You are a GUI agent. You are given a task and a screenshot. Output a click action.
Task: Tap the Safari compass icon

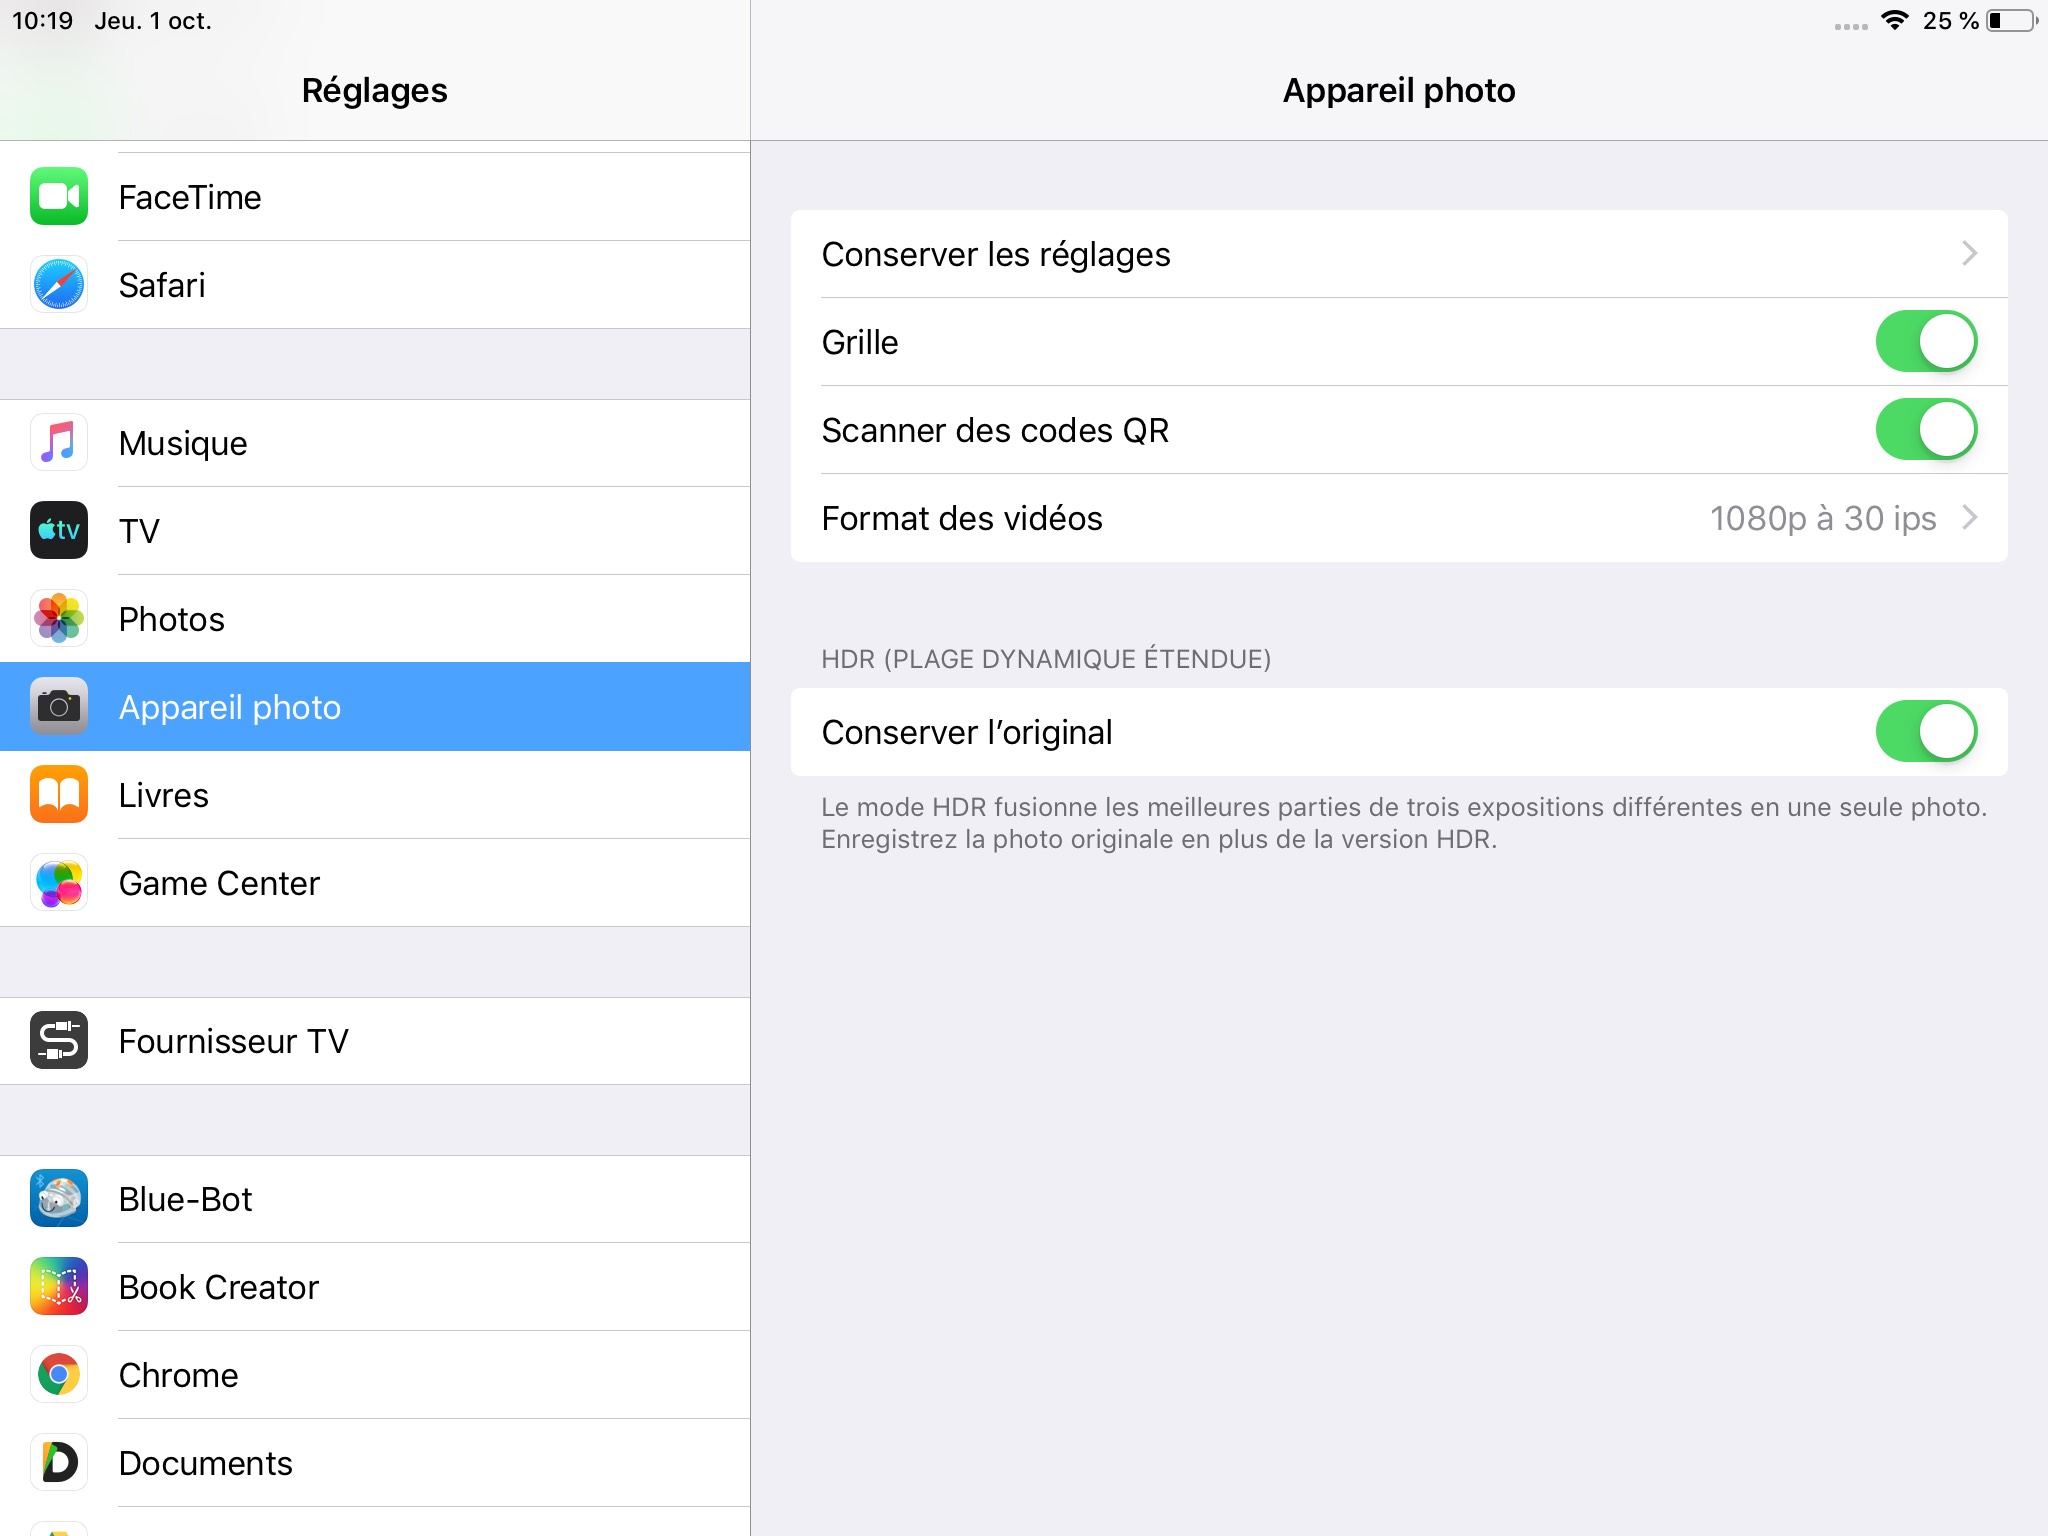click(59, 285)
